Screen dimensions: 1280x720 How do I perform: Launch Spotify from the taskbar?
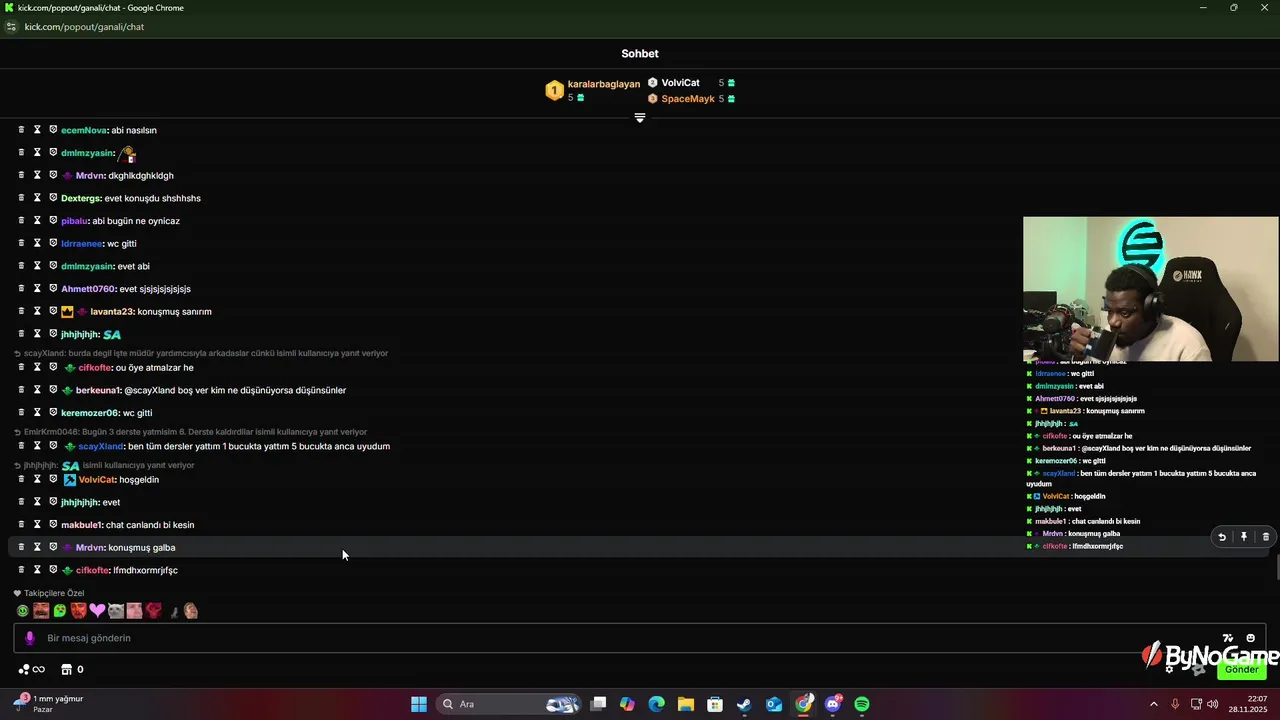[862, 704]
